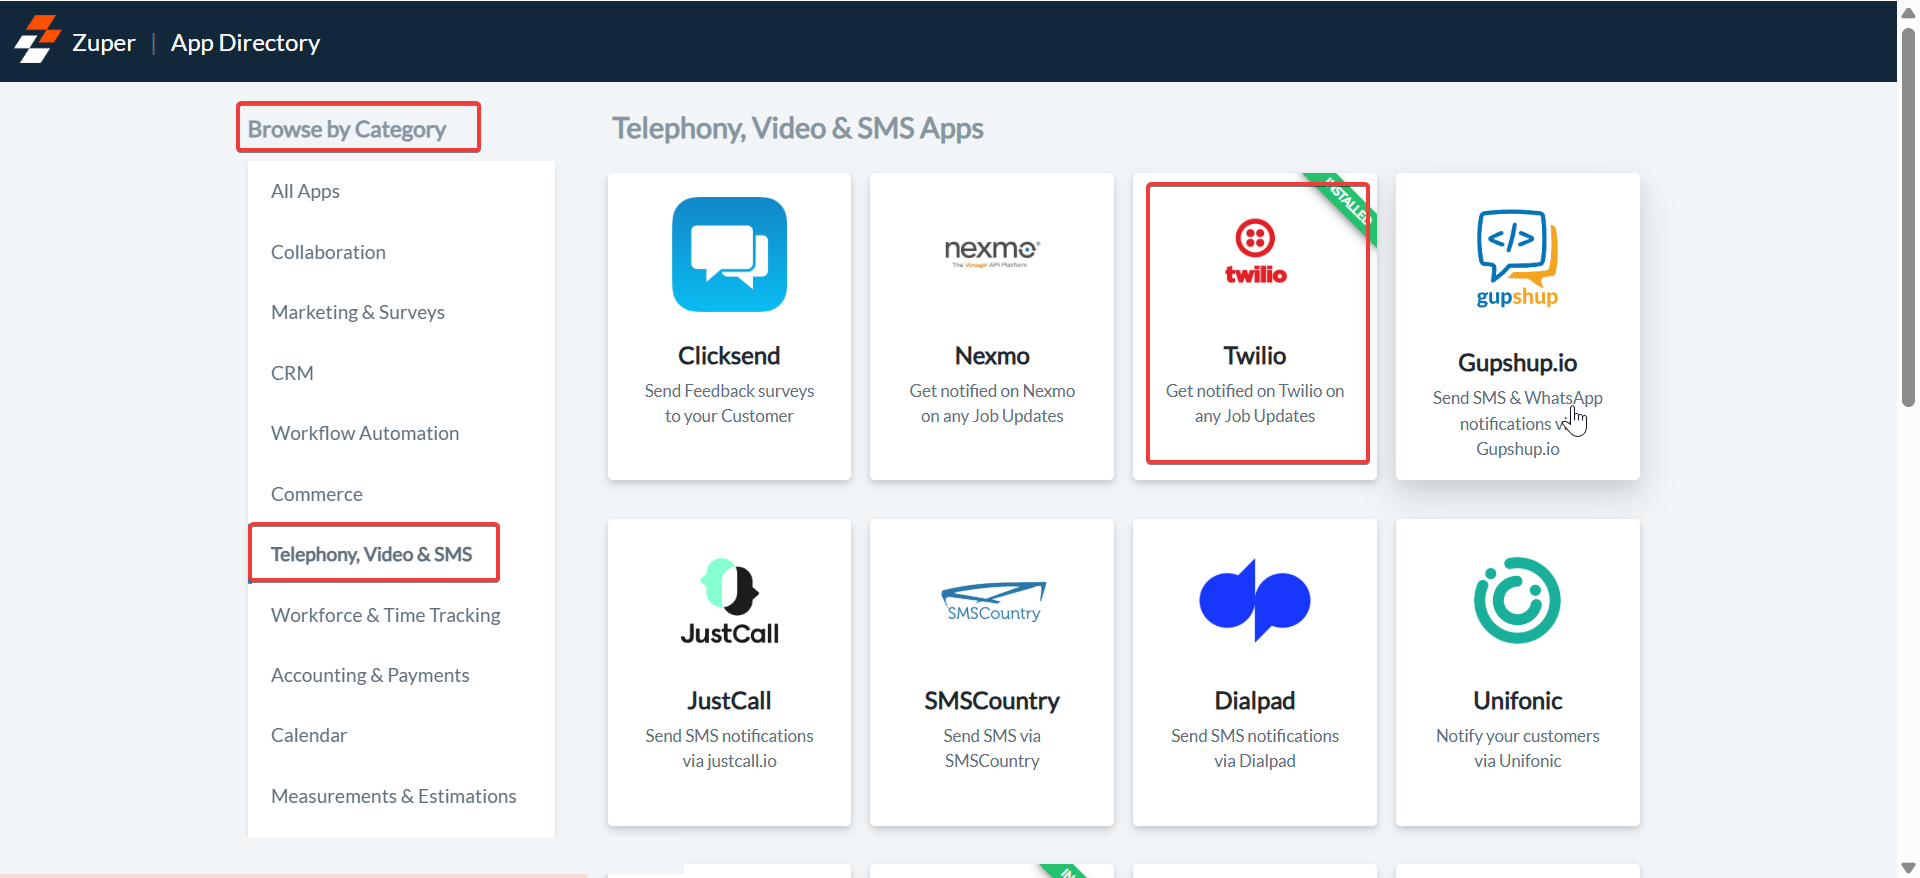Open the Clicksend chat bubble icon

point(729,254)
